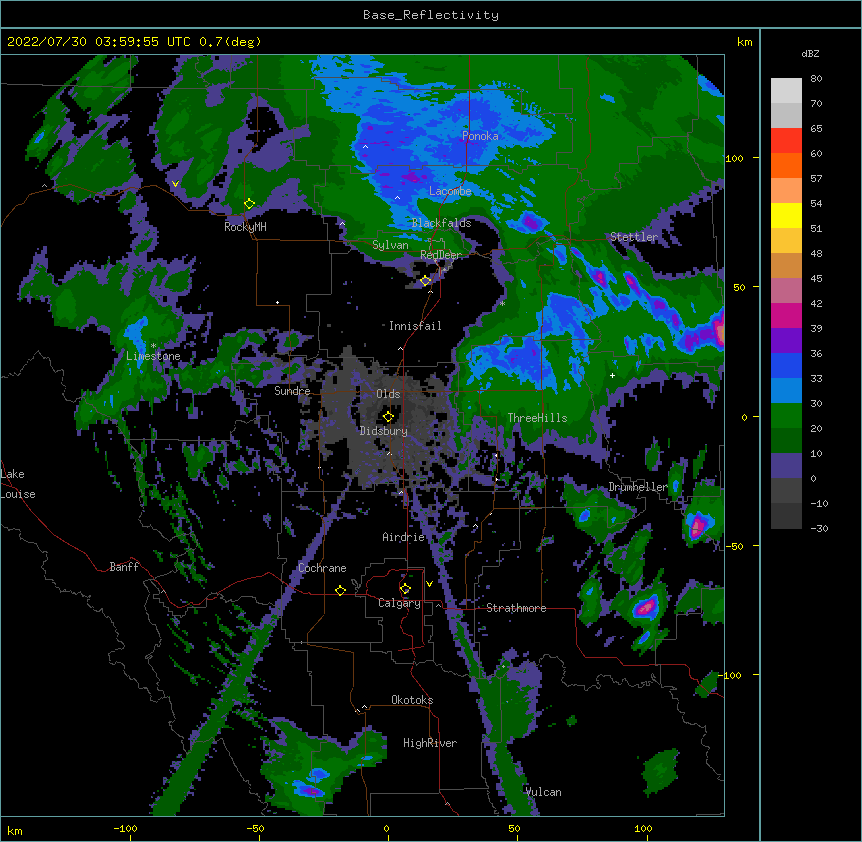Click the Olds label
Screen dimensions: 862x842
click(x=388, y=394)
